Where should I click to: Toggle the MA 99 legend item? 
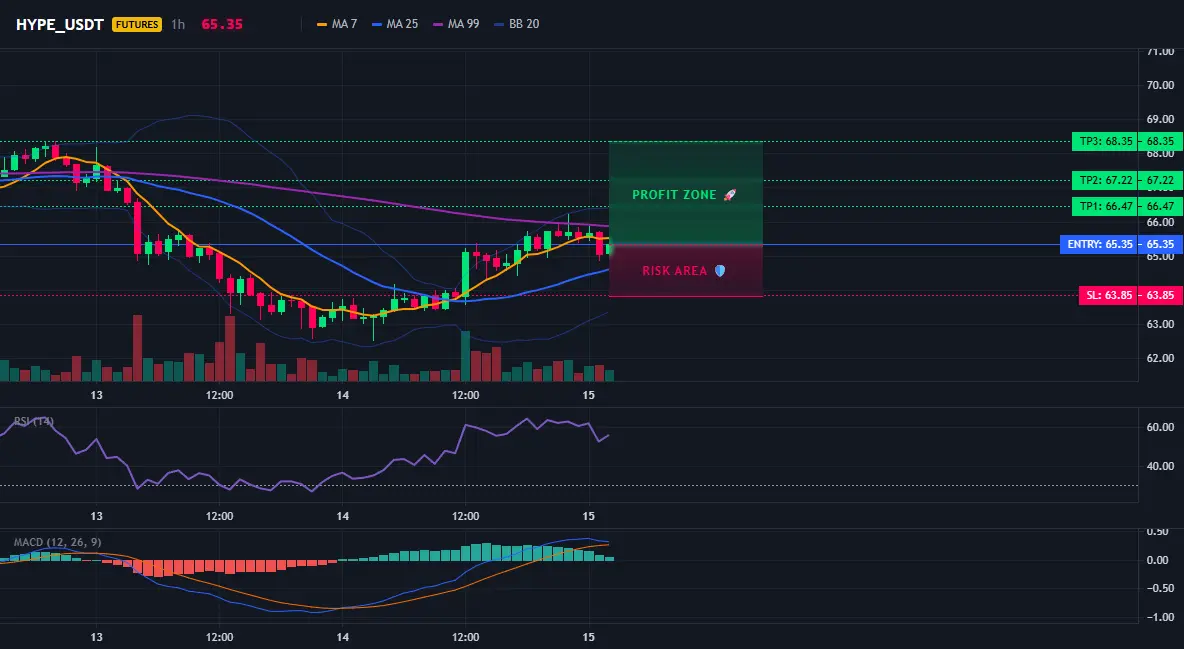point(456,24)
